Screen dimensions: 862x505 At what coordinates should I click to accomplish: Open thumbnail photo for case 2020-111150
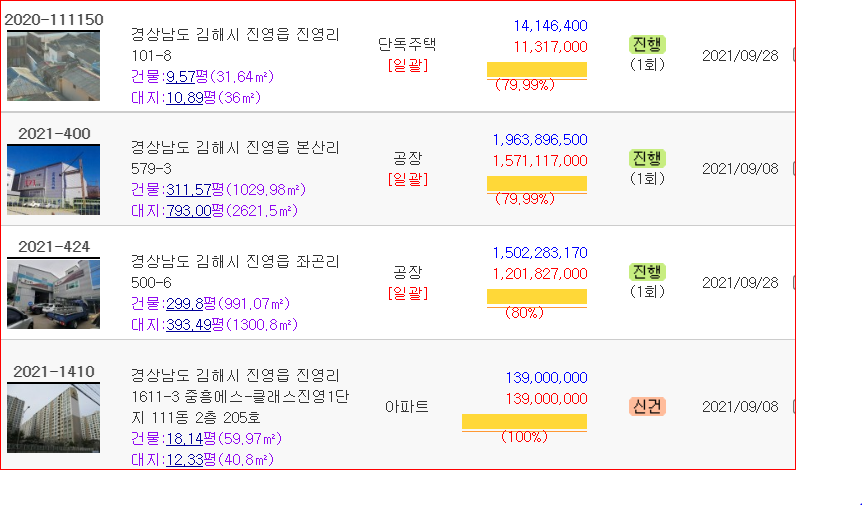(x=53, y=66)
